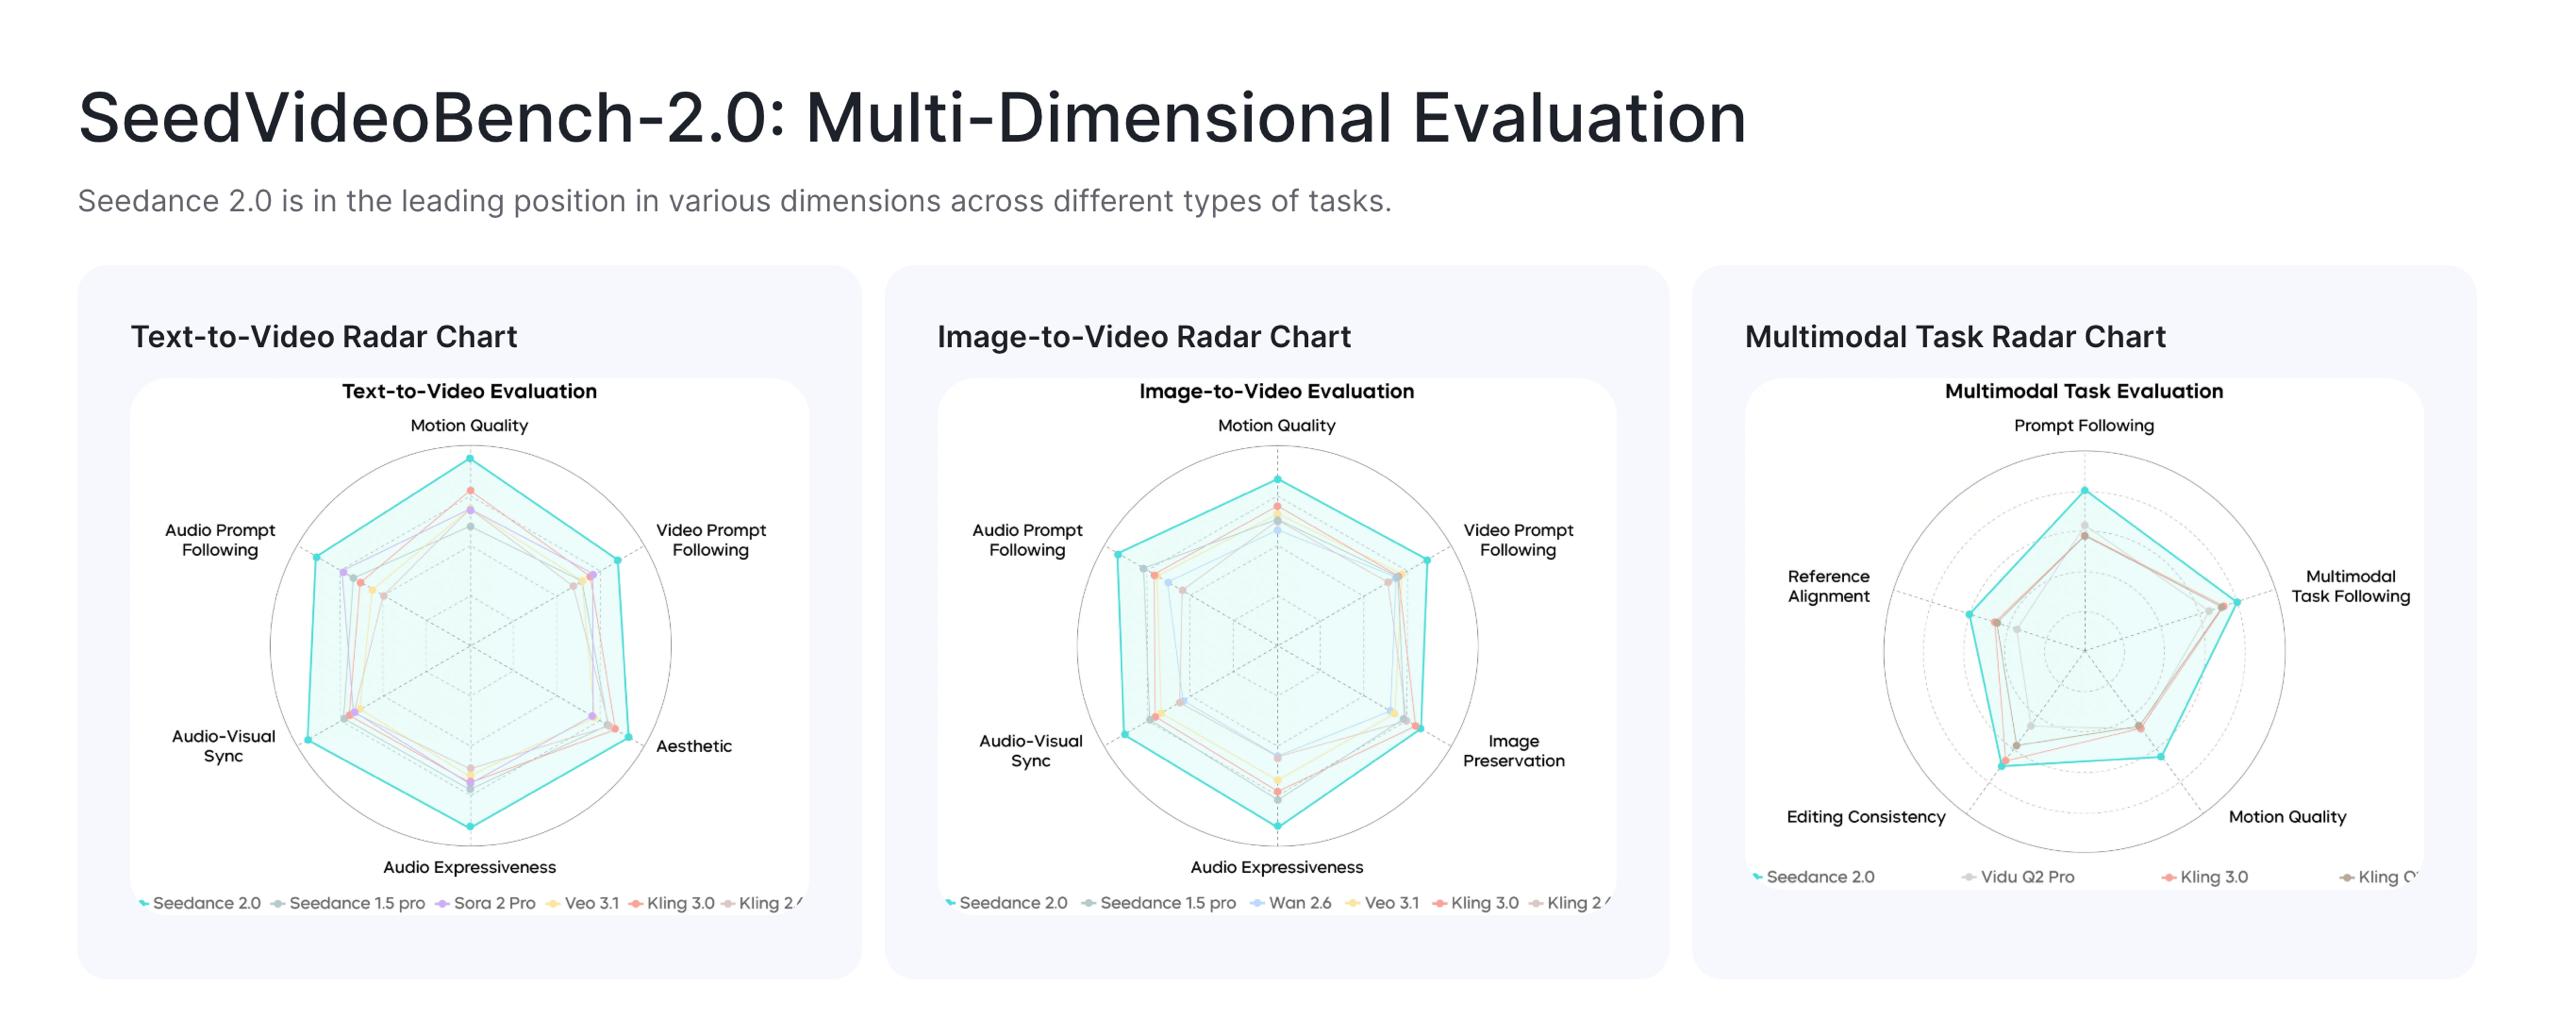Click Seedance 2.0 legend marker in Text-to-Video chart
This screenshot has height=1036, width=2560.
point(144,903)
